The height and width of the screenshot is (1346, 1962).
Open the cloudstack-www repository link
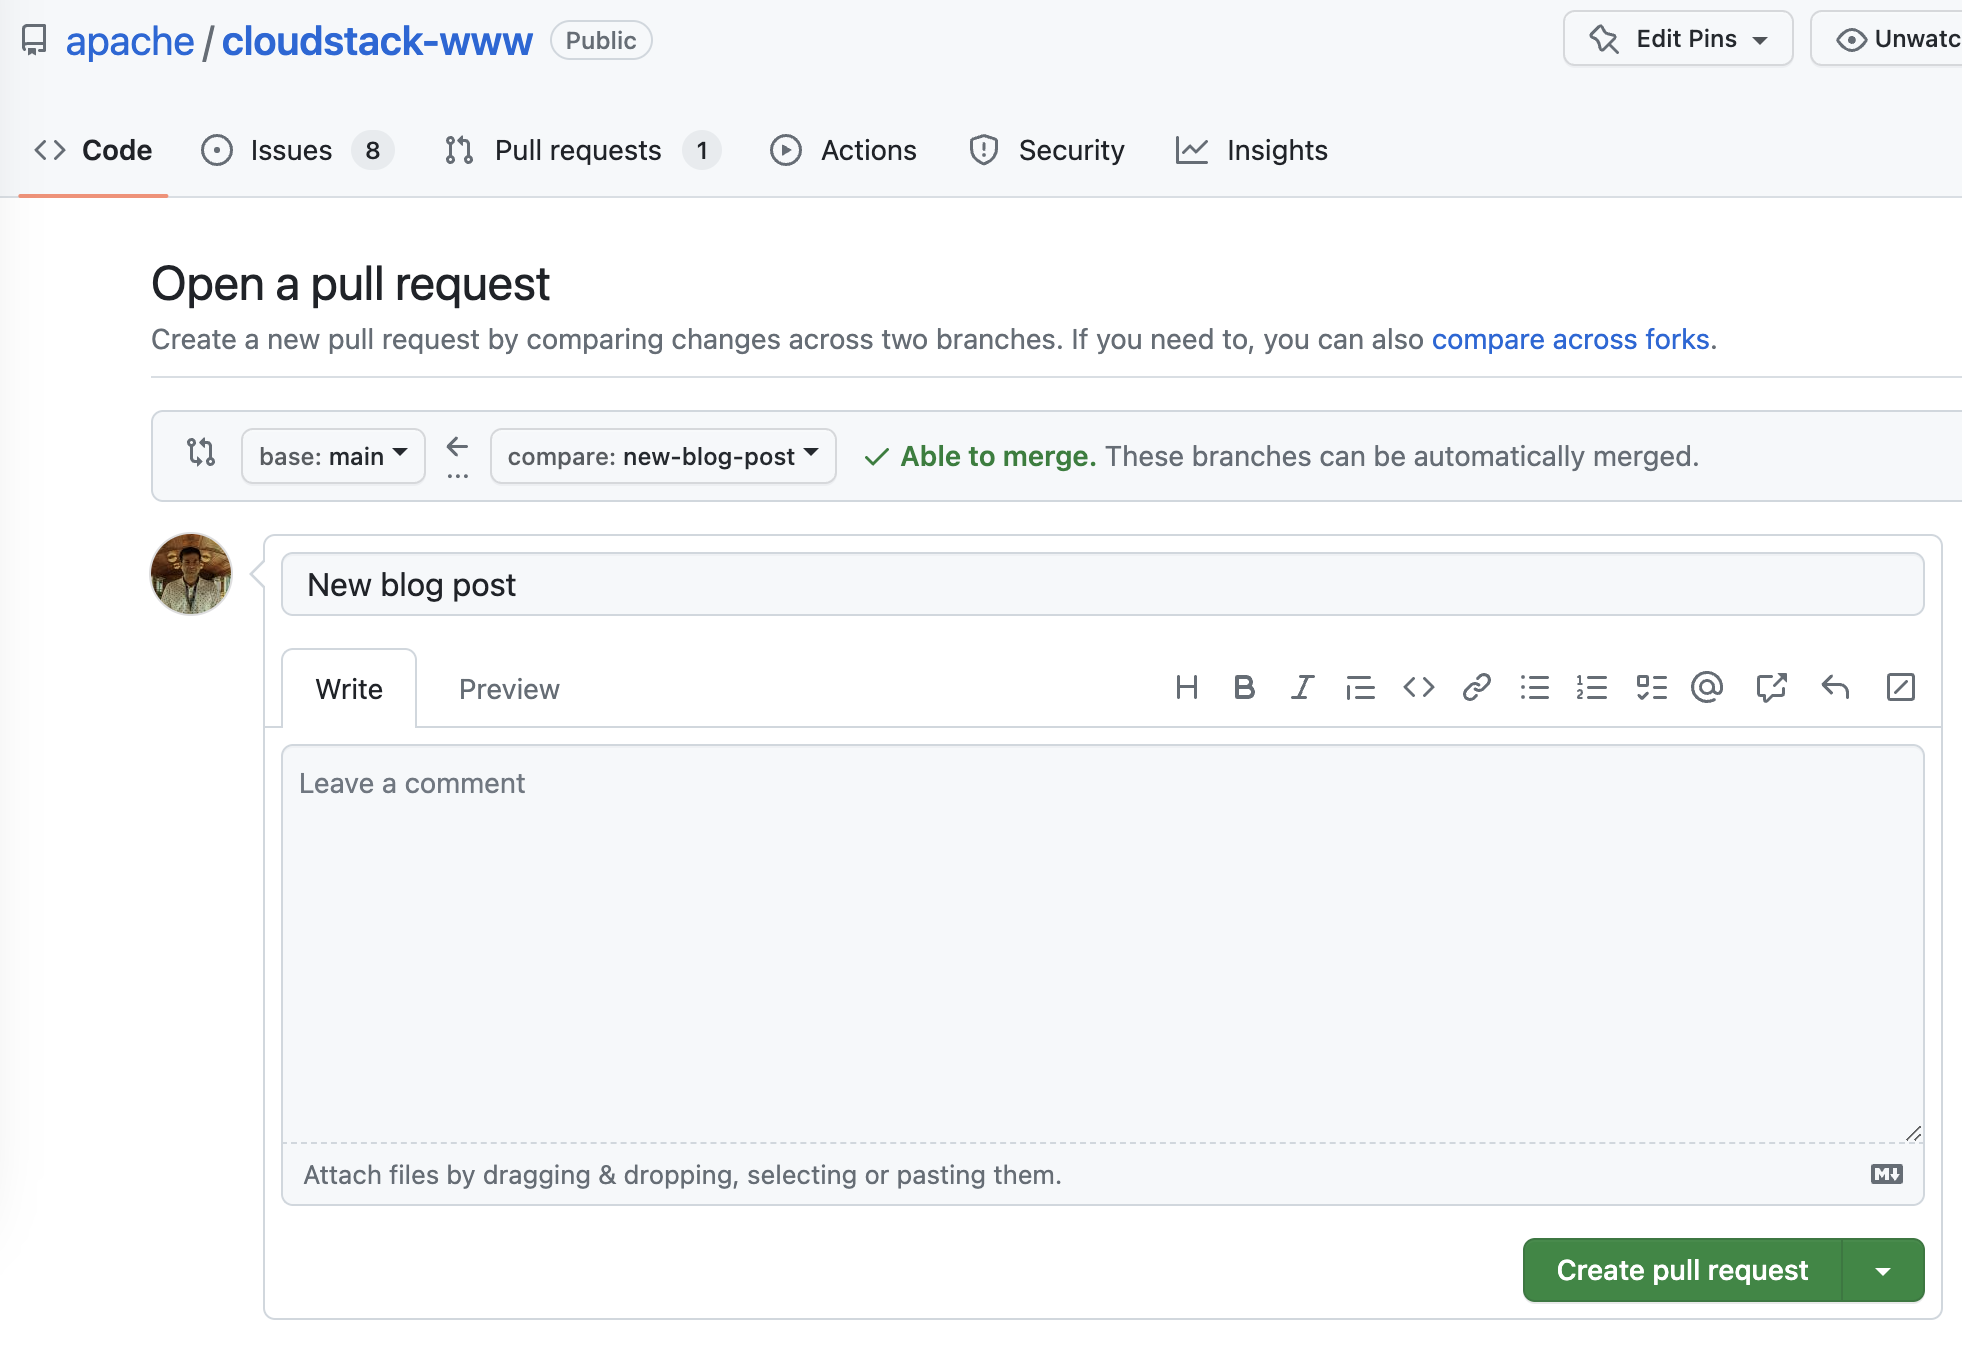(x=377, y=41)
